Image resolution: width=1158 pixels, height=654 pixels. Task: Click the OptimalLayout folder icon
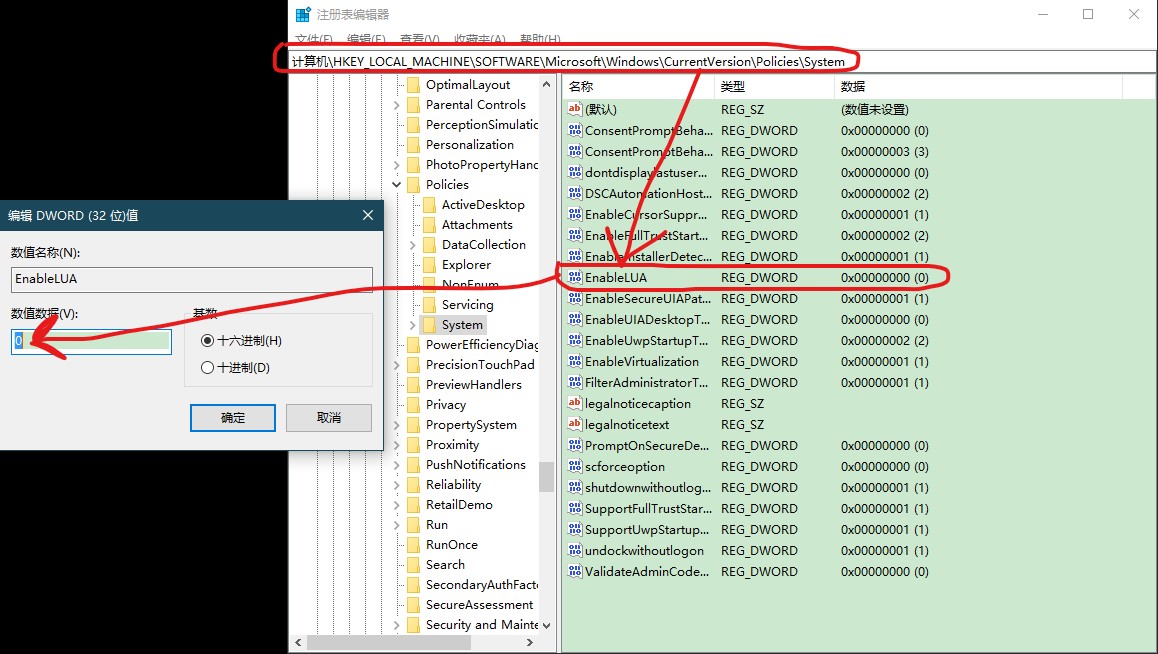tap(414, 85)
